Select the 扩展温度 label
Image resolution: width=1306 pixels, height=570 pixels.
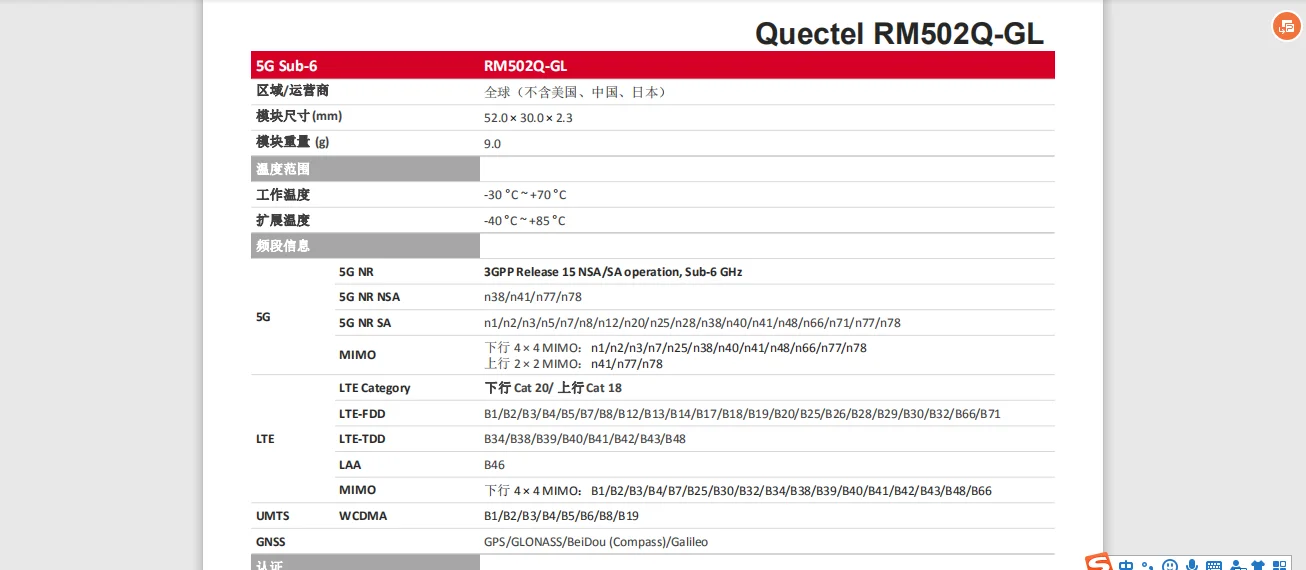[283, 220]
